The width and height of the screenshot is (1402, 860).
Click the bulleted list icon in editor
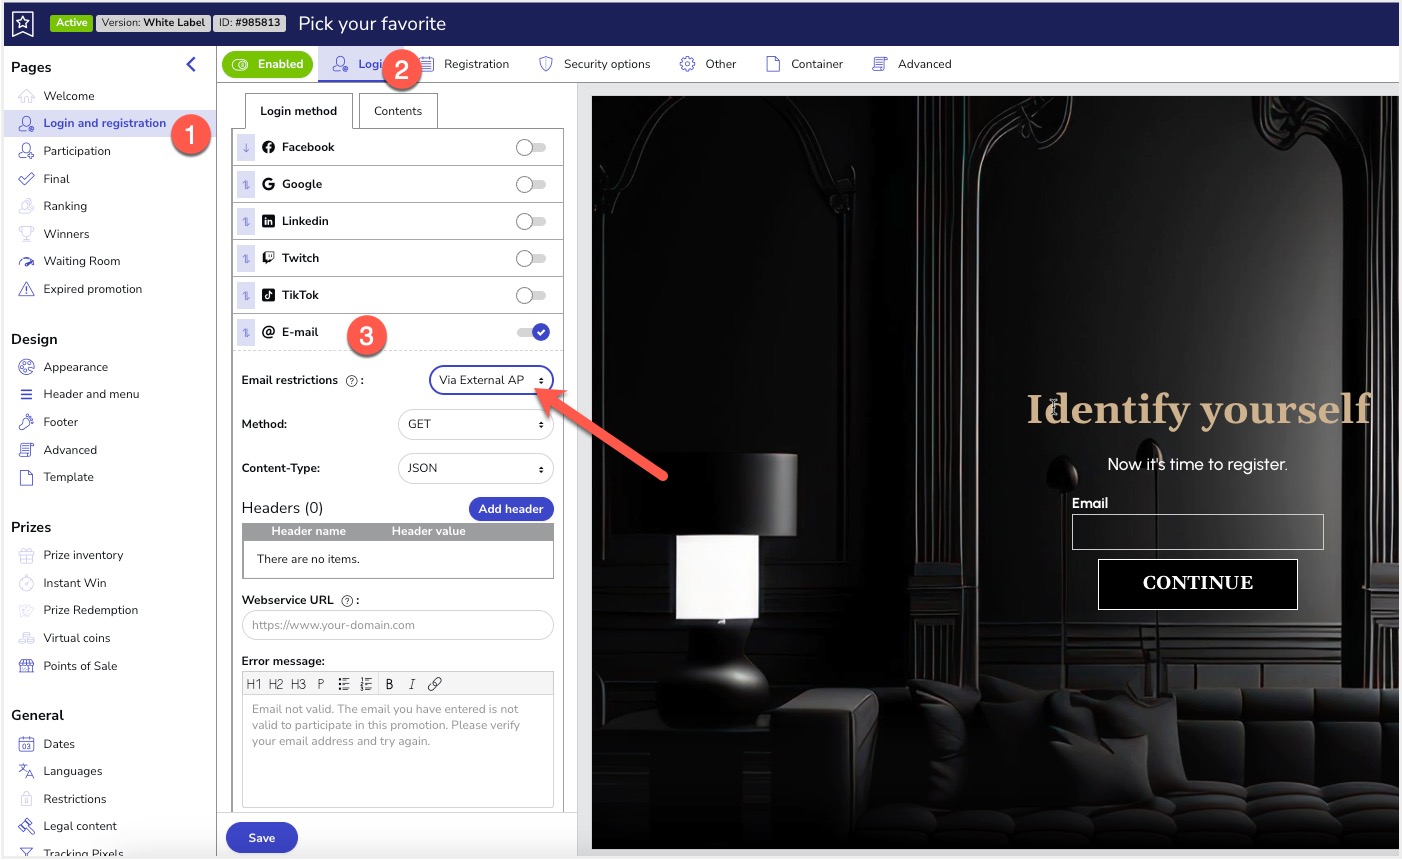coord(343,684)
